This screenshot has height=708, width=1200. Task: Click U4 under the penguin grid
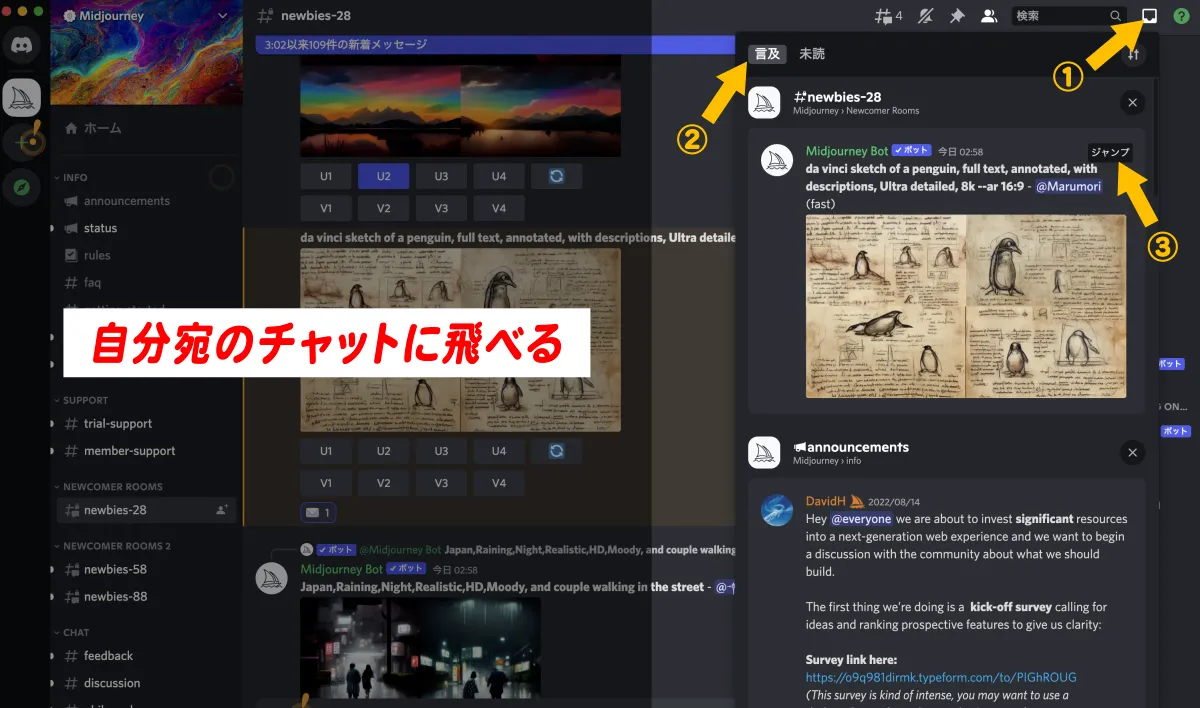click(x=499, y=451)
